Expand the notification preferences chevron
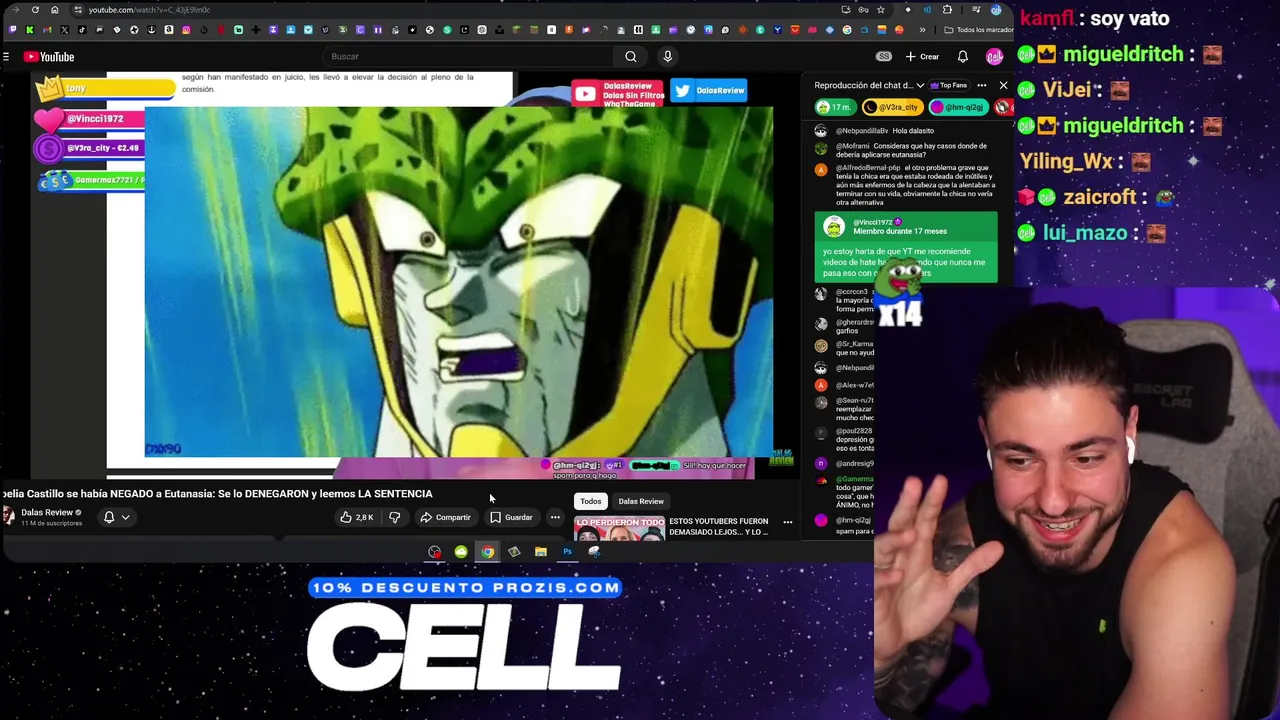Screen dimensions: 1280x720 (x=125, y=517)
